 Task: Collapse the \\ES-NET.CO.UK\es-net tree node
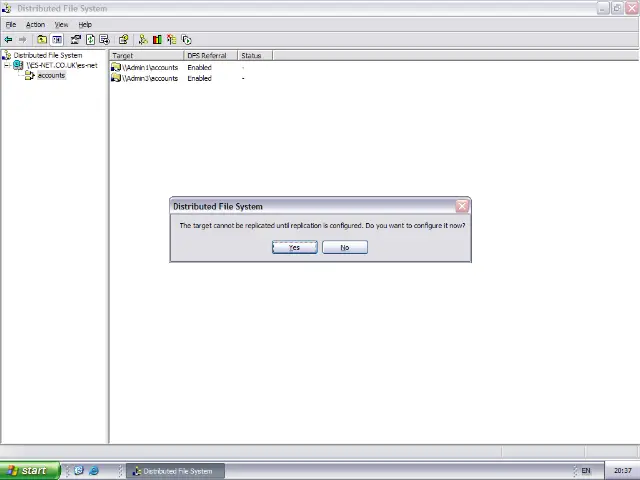click(7, 65)
